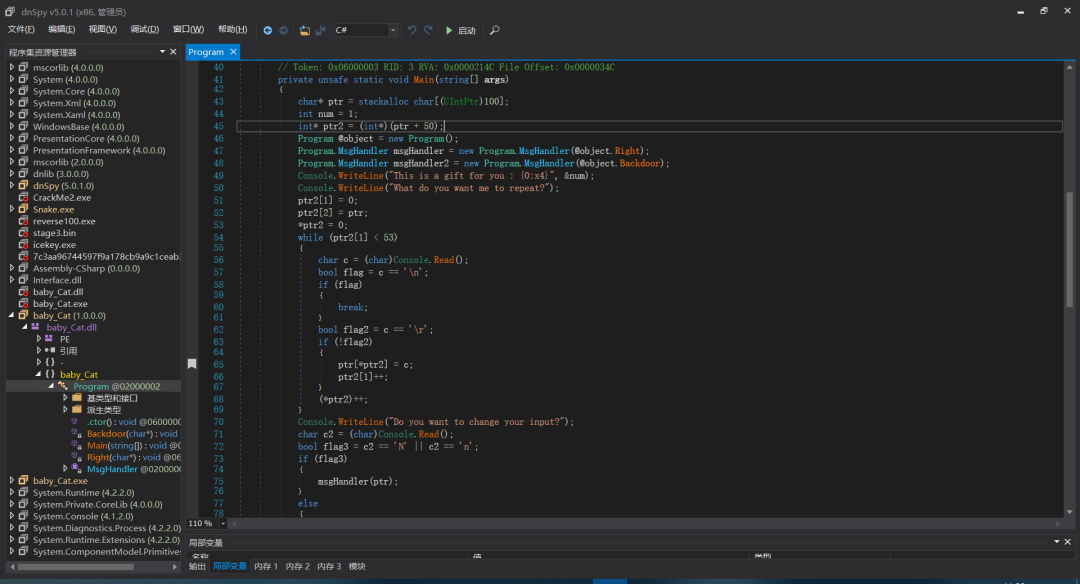This screenshot has width=1080, height=584.
Task: Switch to the 内存 1 tab
Action: (265, 566)
